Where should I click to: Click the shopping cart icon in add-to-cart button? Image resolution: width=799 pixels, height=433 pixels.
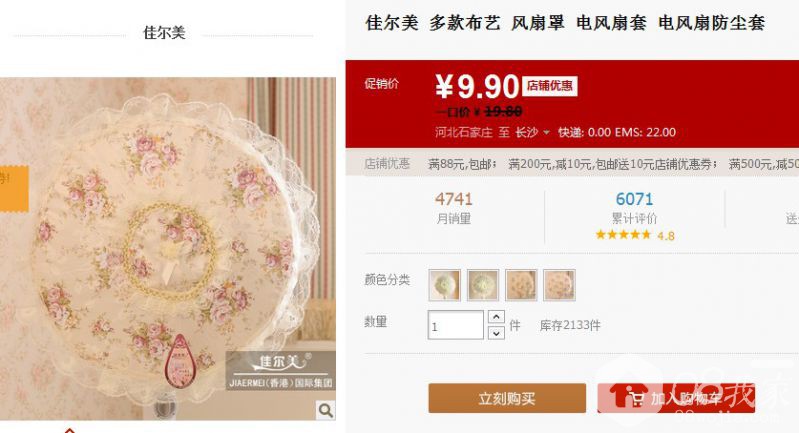pyautogui.click(x=636, y=398)
